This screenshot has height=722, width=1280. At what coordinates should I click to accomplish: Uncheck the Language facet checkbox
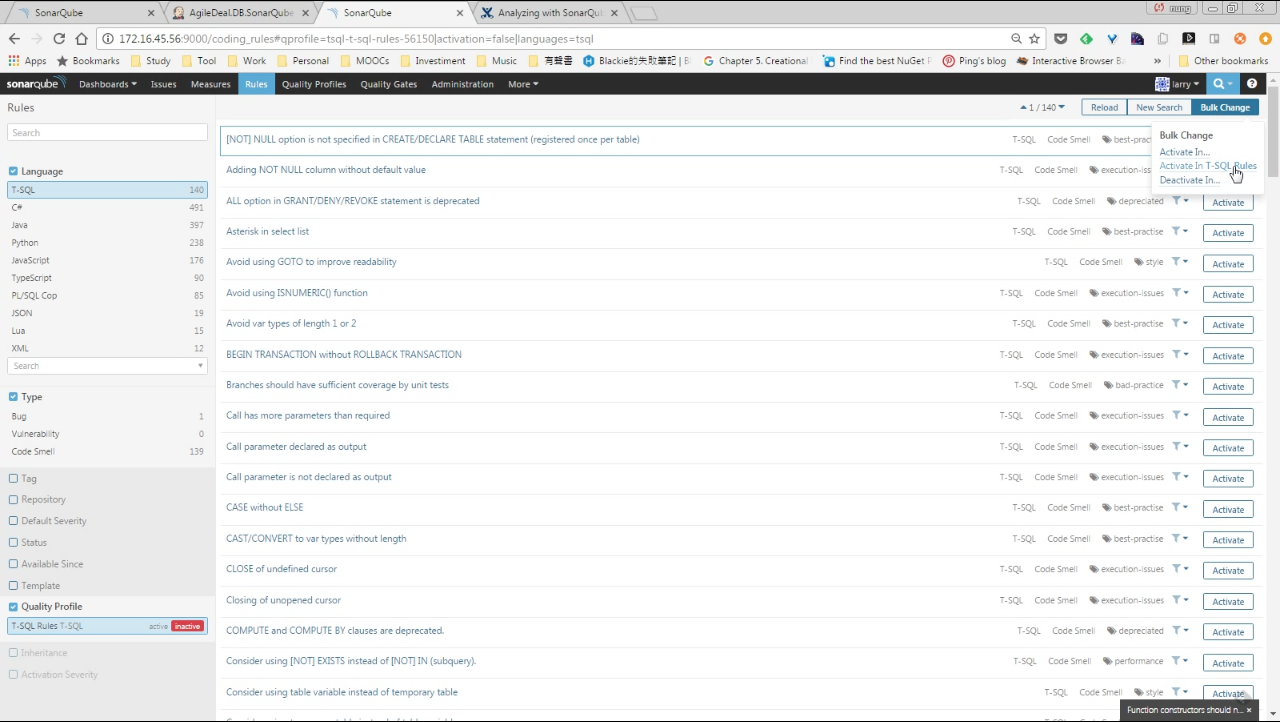pos(13,171)
